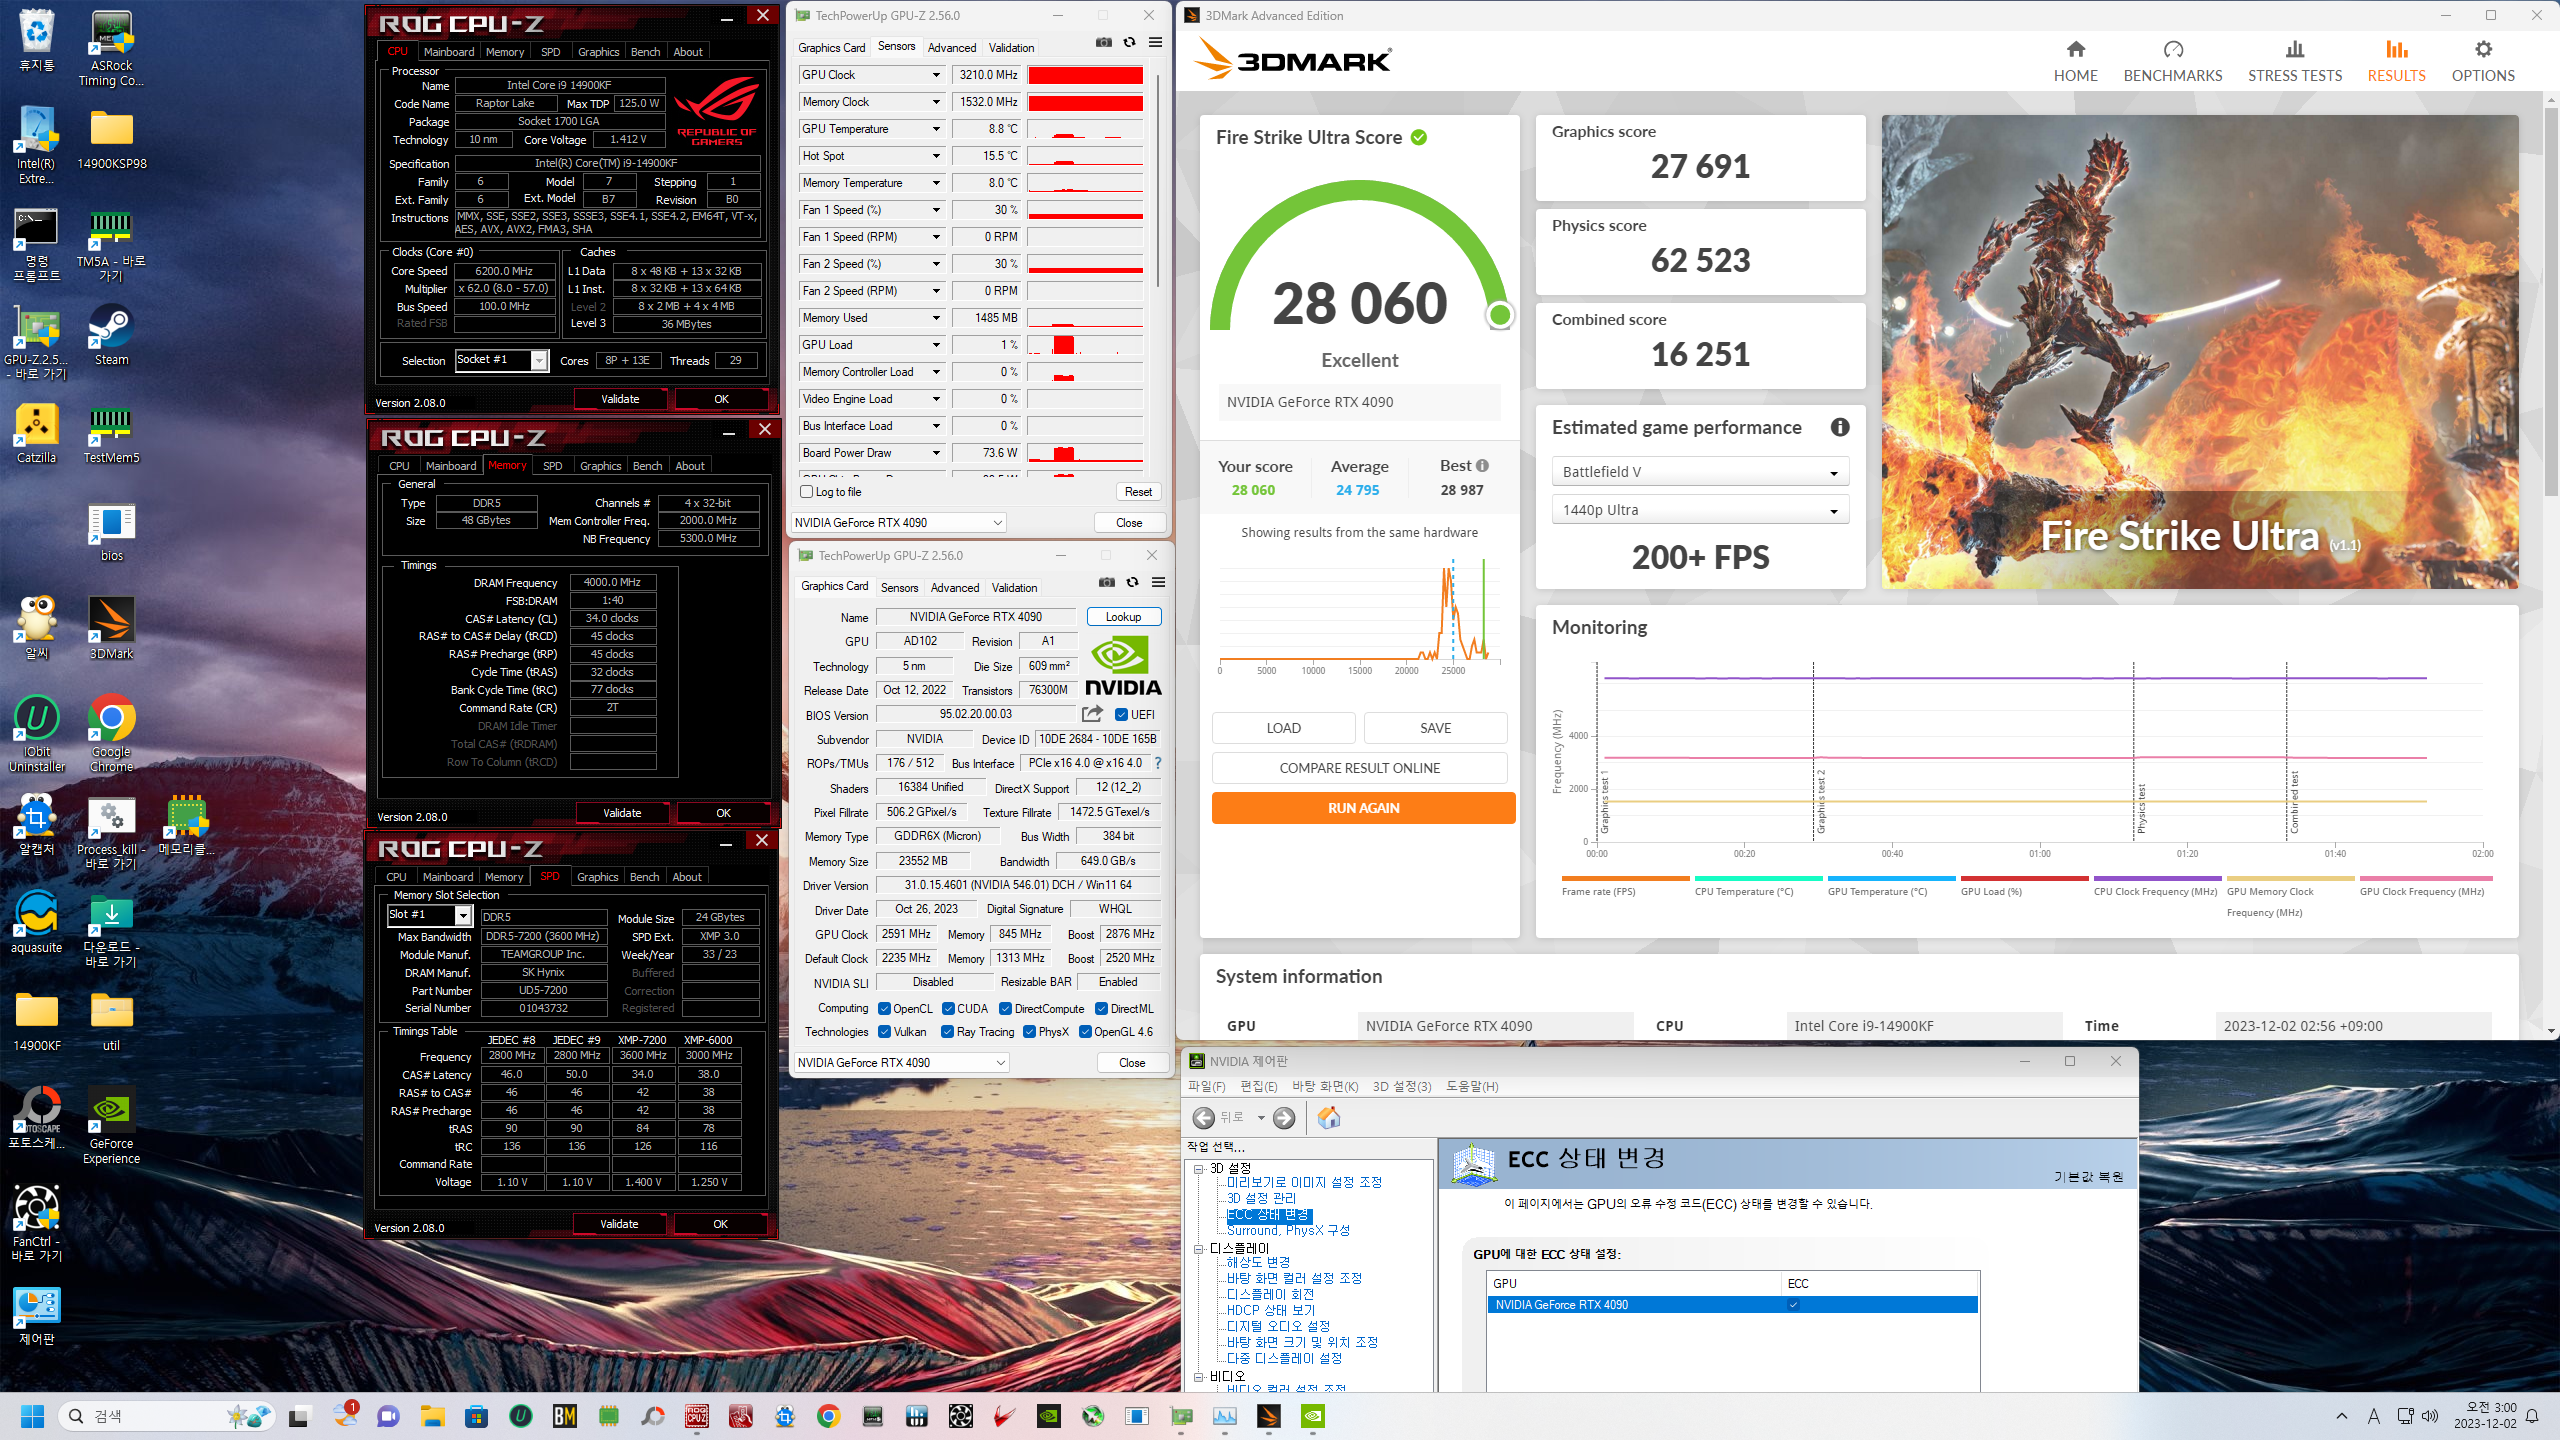Toggle the OpenCL checkbox in GPU-Z
Image resolution: width=2560 pixels, height=1440 pixels.
[884, 1008]
